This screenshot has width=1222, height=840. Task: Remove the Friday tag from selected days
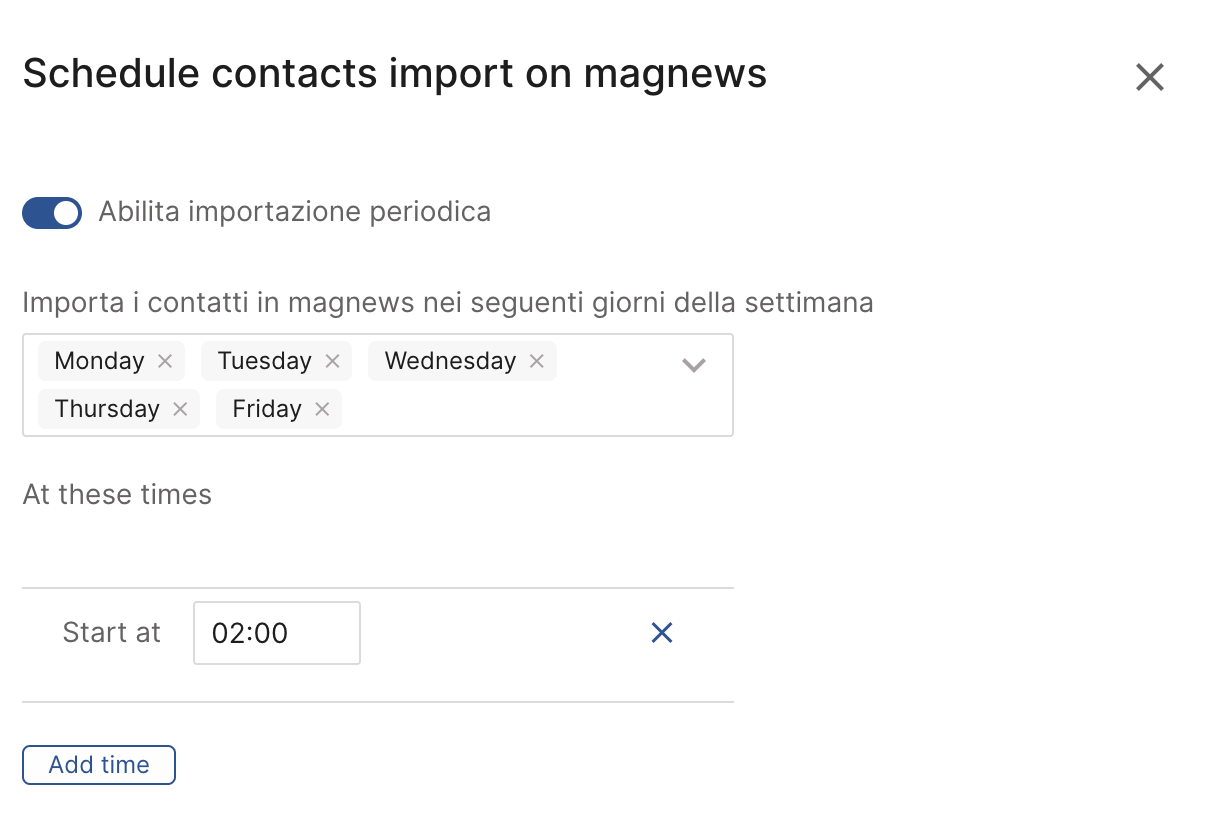click(x=322, y=409)
